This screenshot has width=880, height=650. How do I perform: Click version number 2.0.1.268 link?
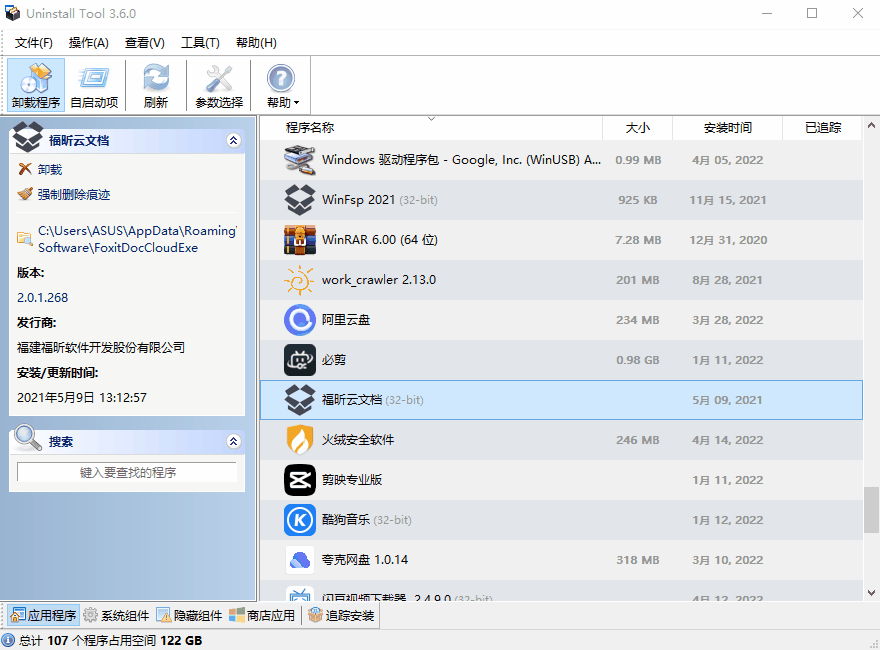point(43,297)
